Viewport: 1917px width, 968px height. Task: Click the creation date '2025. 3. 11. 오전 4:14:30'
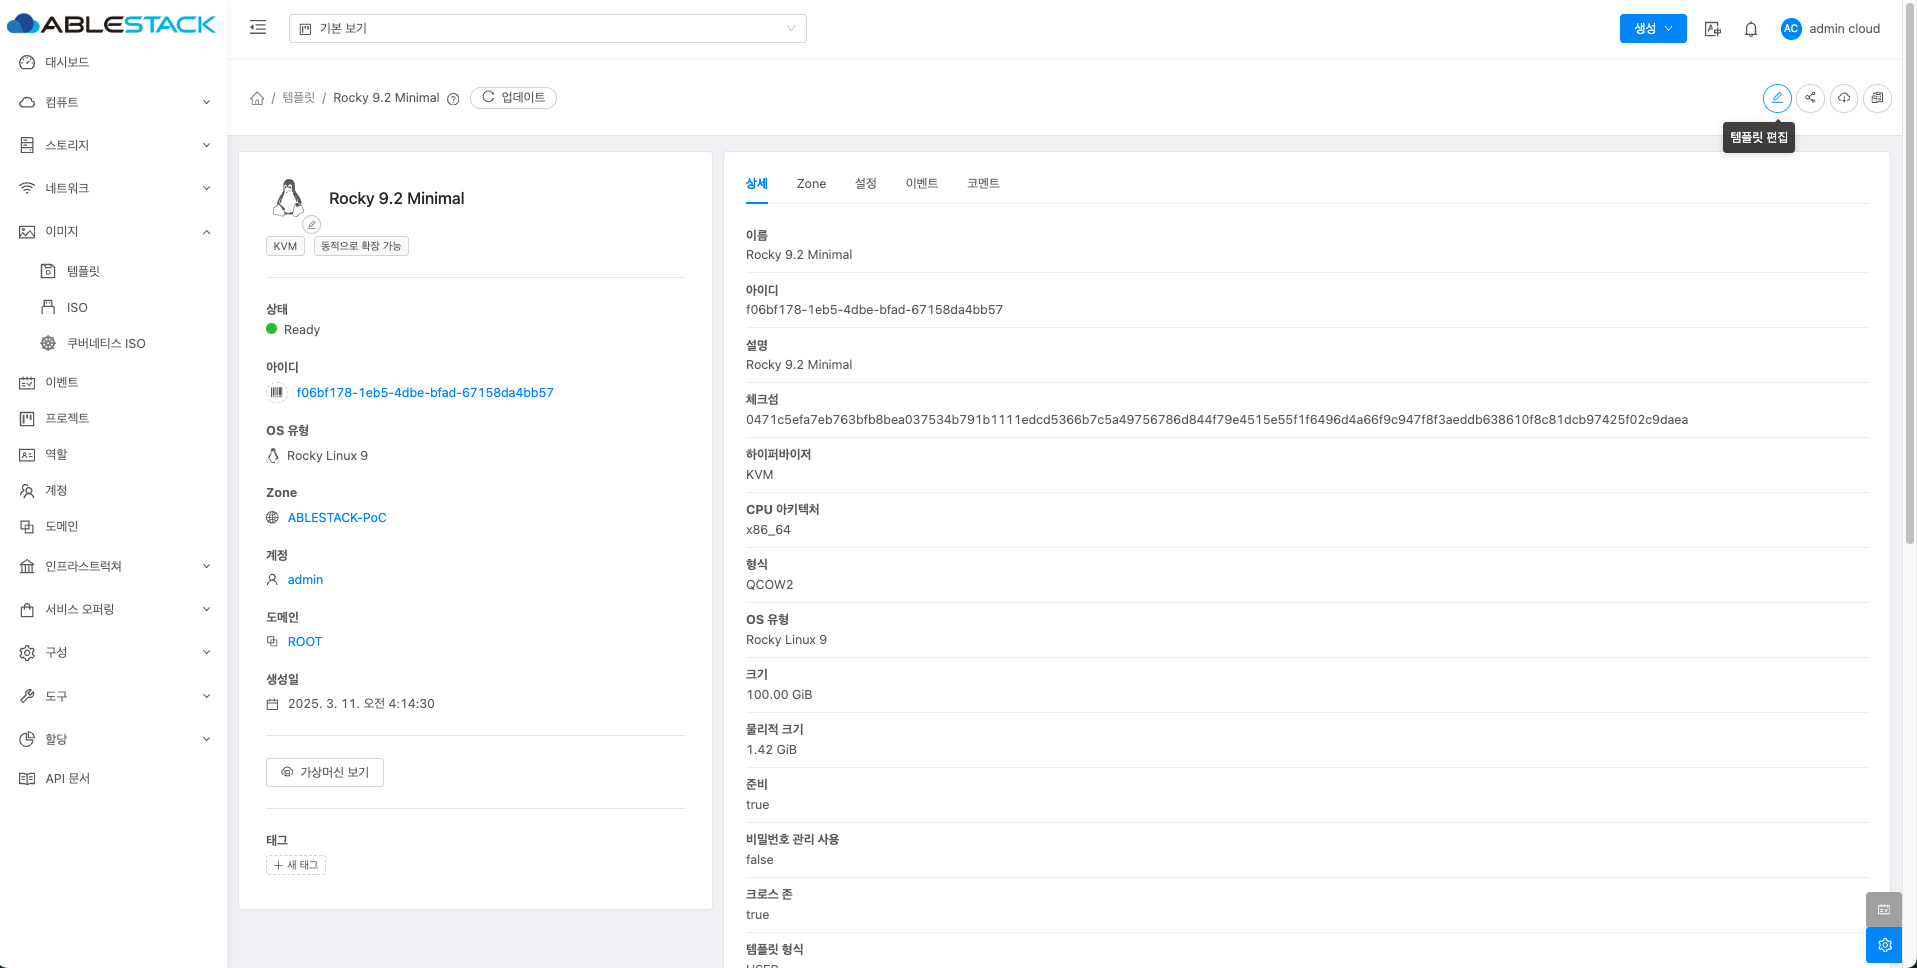pyautogui.click(x=361, y=704)
